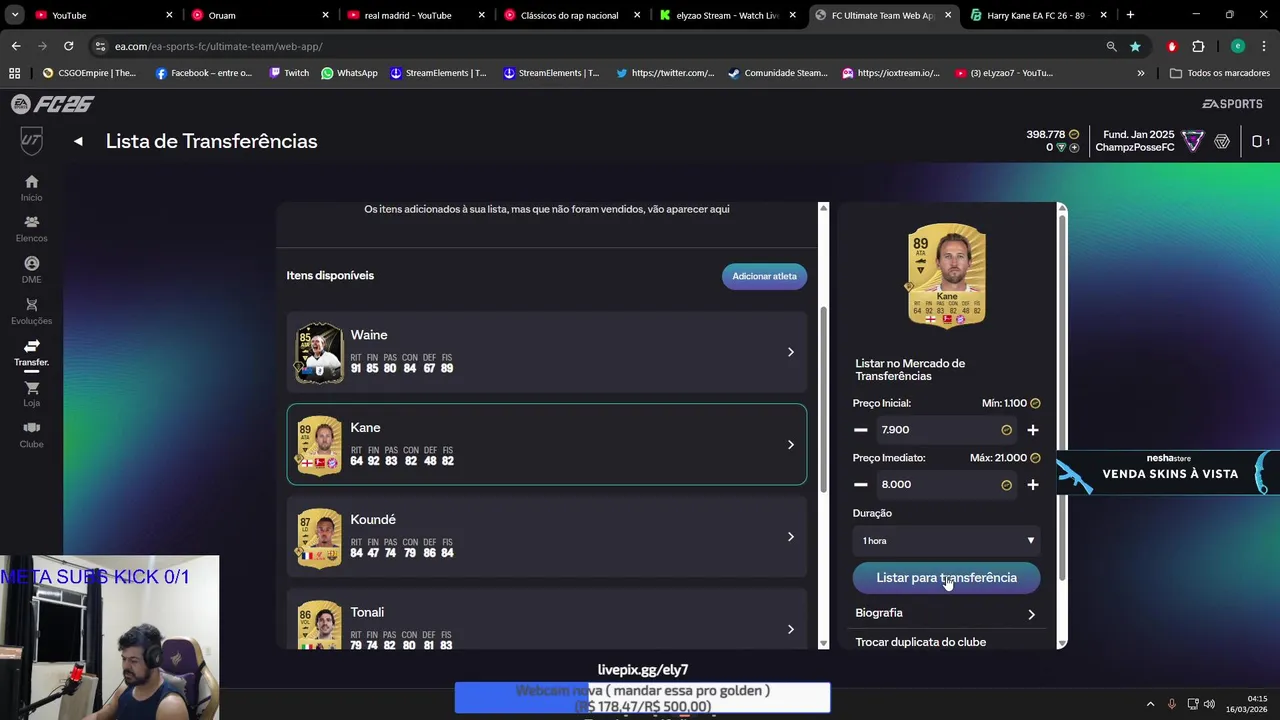Open the Início home sidebar icon
Screen dimensions: 1280x720
pyautogui.click(x=31, y=187)
